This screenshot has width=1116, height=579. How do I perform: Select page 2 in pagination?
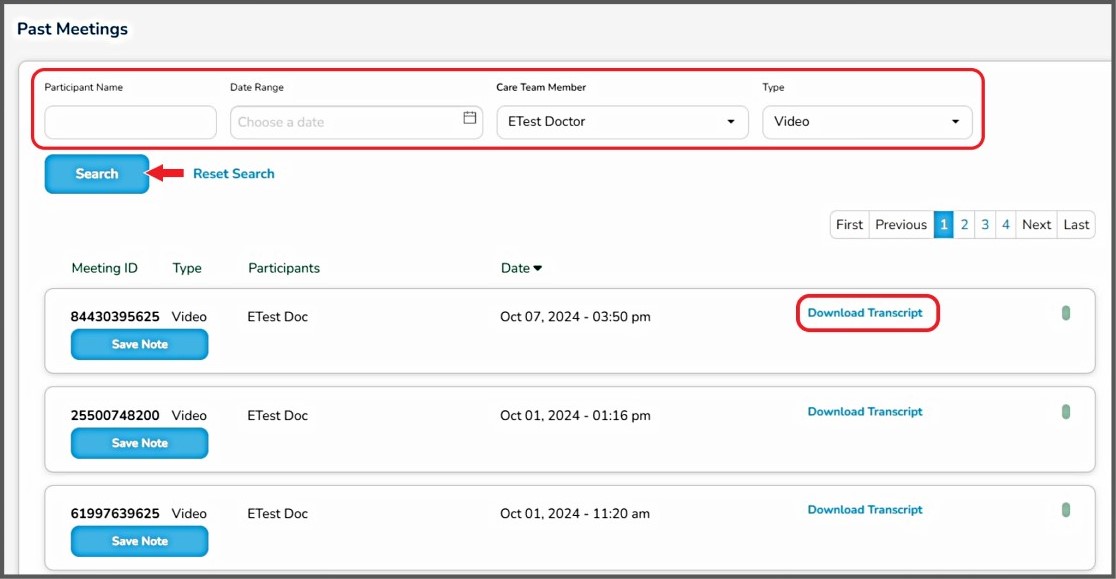point(964,225)
